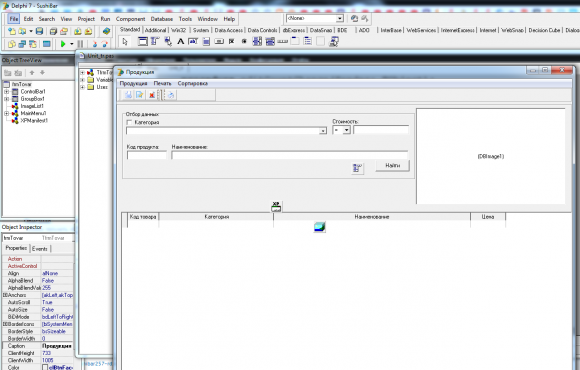Click into the Наименование input field
Screen dimensions: 580x370
coord(290,155)
